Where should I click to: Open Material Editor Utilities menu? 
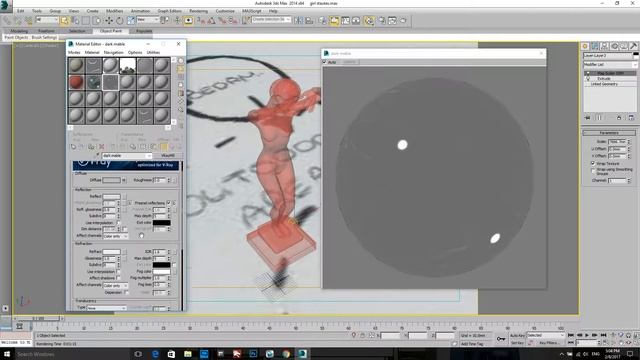click(153, 52)
